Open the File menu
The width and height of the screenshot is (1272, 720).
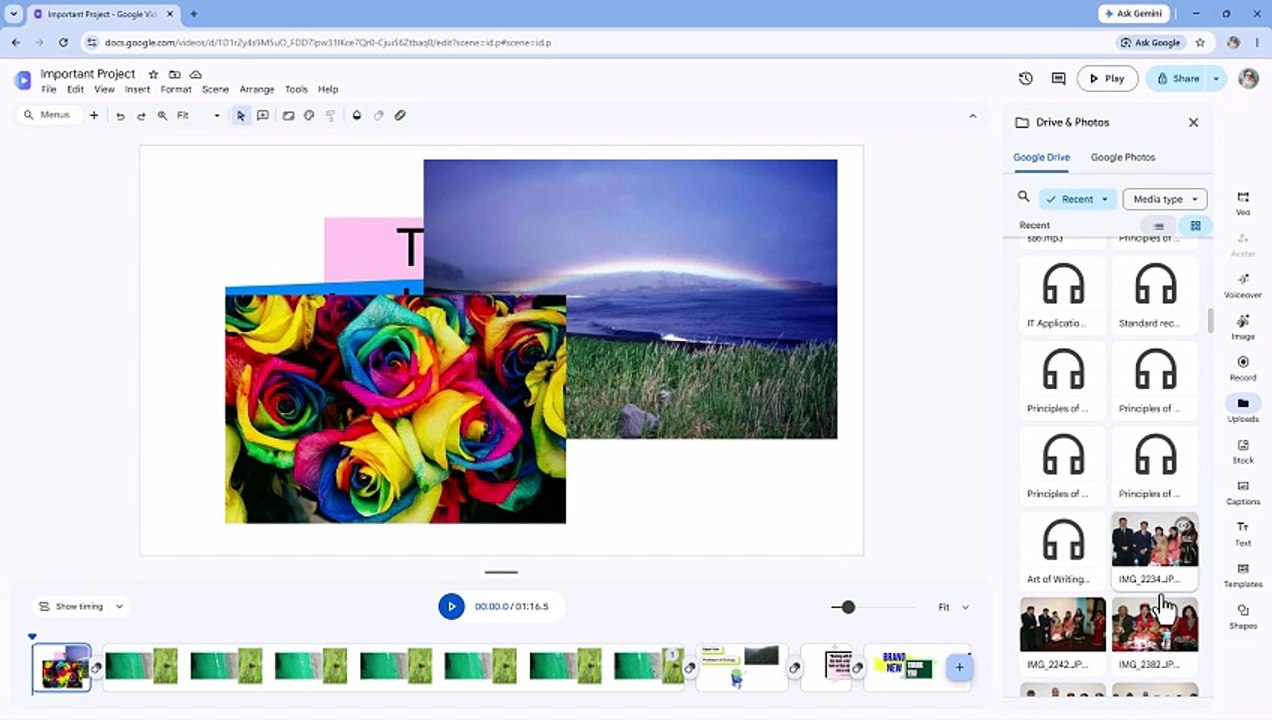[49, 89]
